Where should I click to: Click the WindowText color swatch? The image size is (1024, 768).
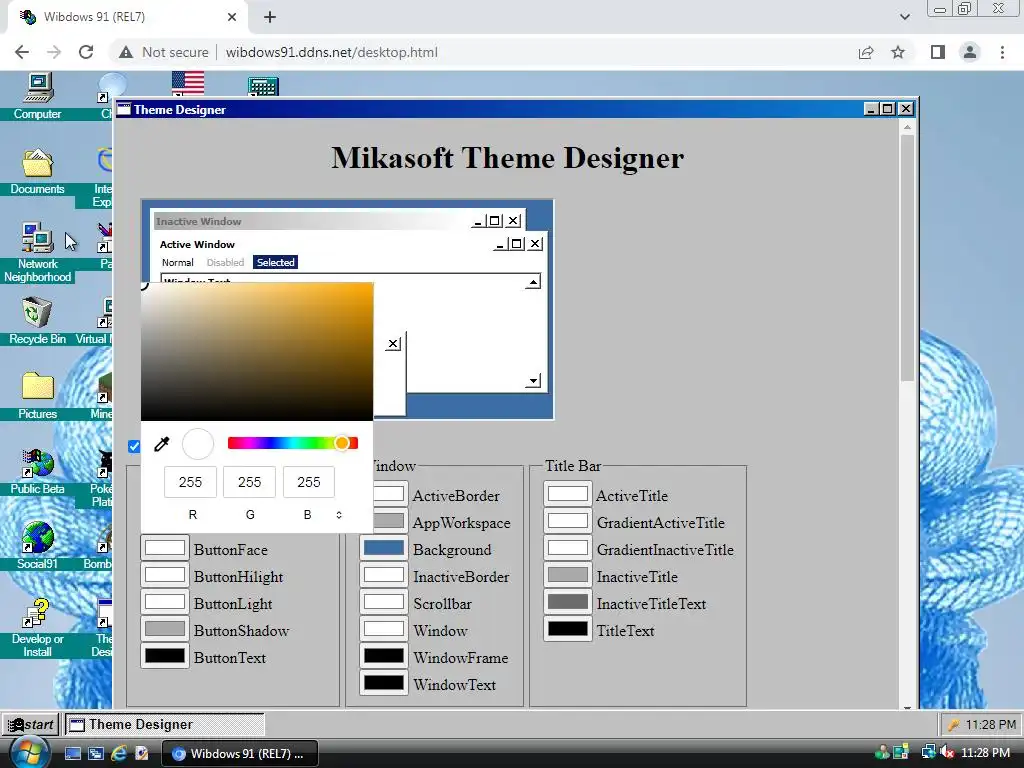click(x=383, y=682)
